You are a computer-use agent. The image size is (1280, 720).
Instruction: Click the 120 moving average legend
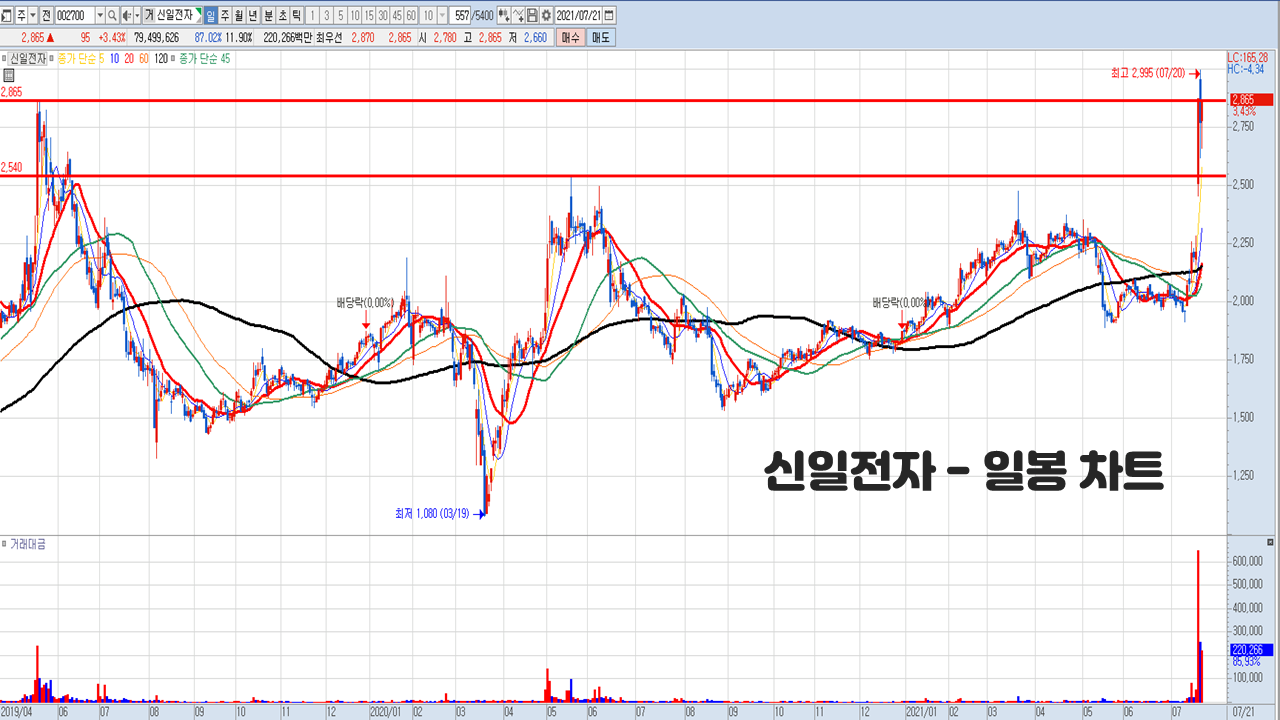click(161, 58)
